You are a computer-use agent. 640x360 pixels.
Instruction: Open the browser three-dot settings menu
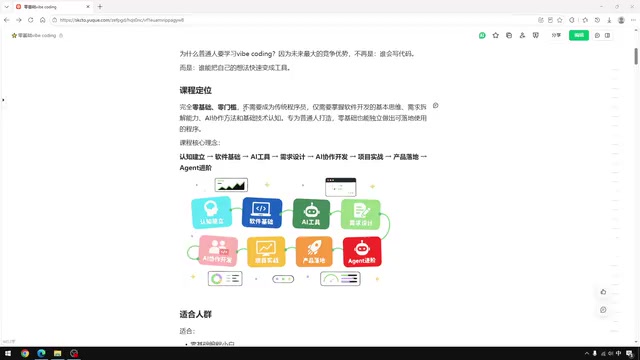click(633, 20)
